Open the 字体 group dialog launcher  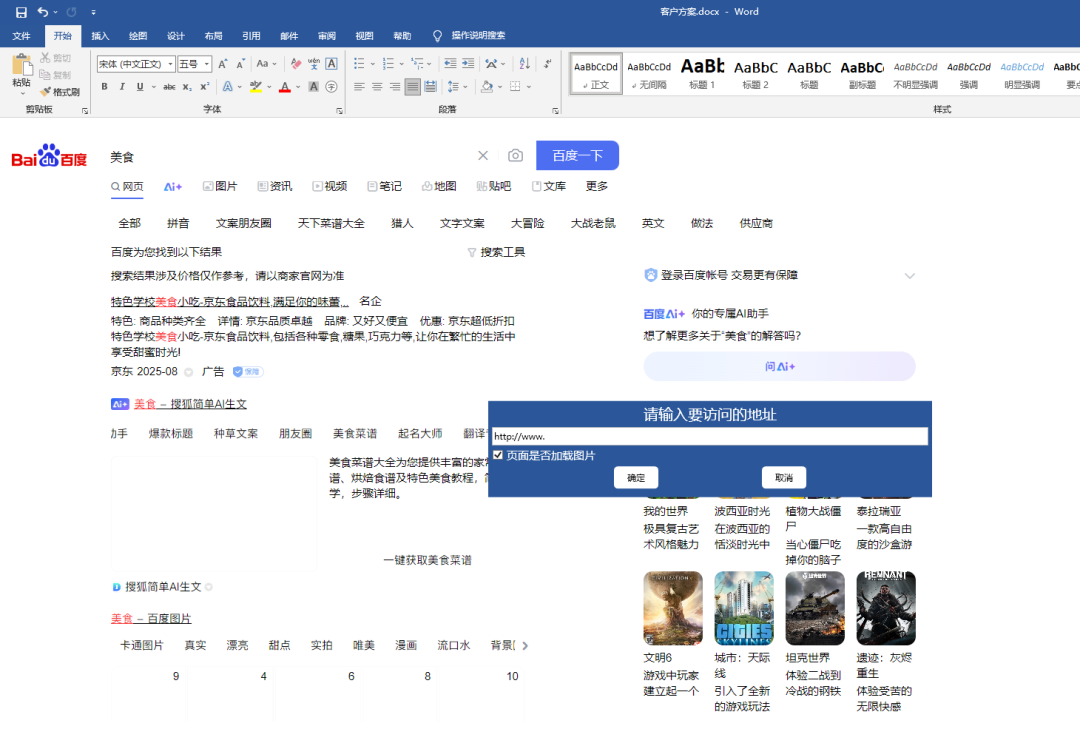tap(339, 110)
